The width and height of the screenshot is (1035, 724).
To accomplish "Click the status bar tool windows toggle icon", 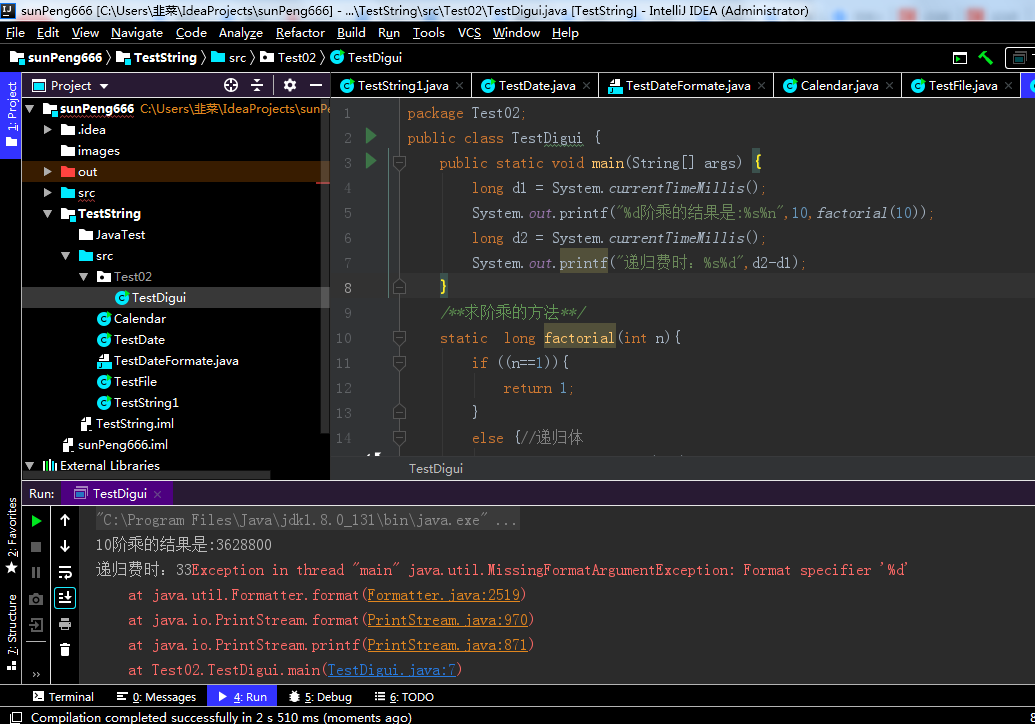I will coord(16,717).
